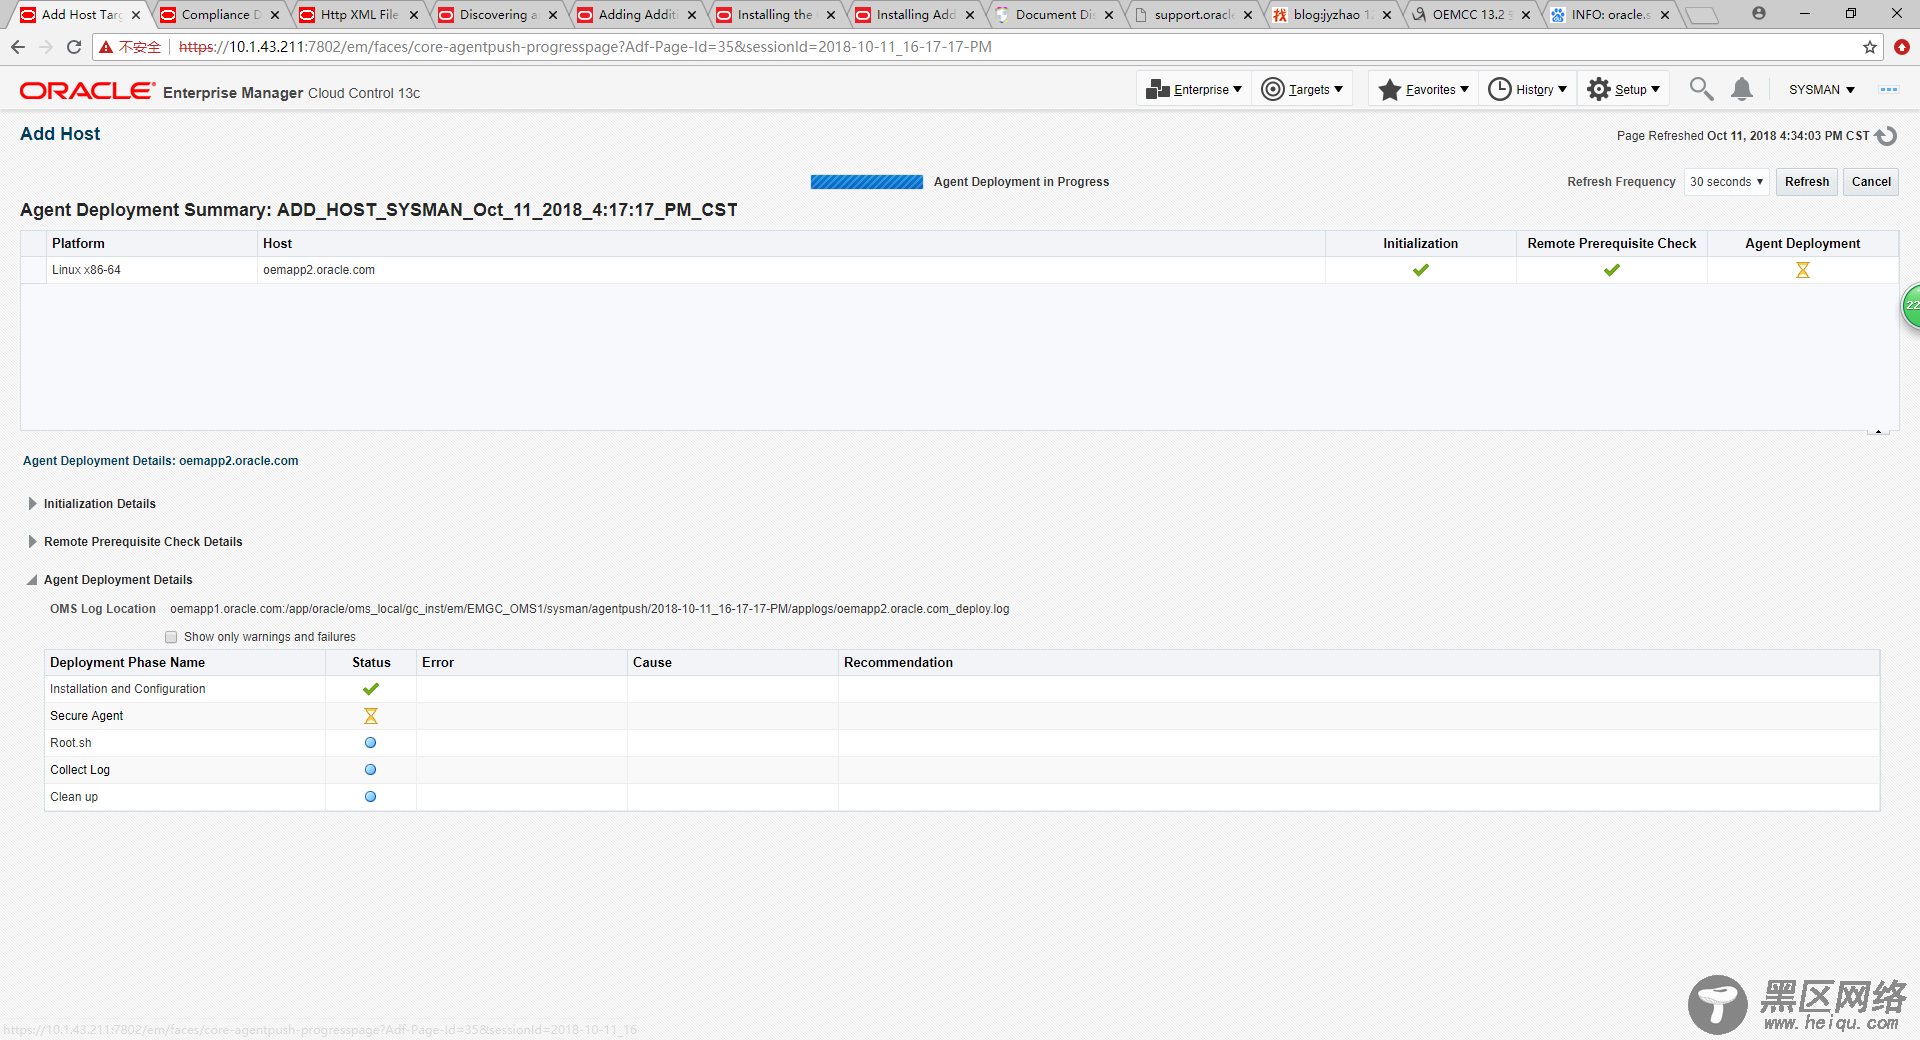The image size is (1920, 1040).
Task: Click the Refresh button
Action: point(1806,182)
